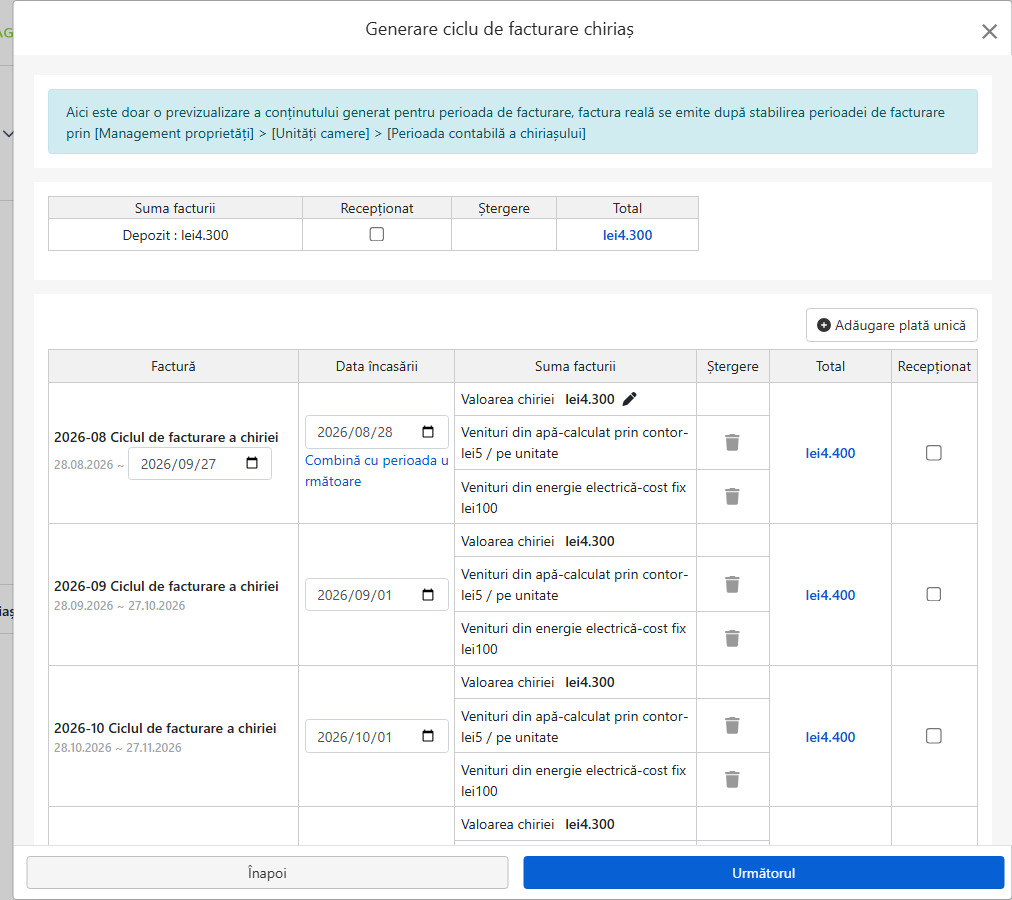
Task: Click the Factură column header
Action: [x=173, y=366]
